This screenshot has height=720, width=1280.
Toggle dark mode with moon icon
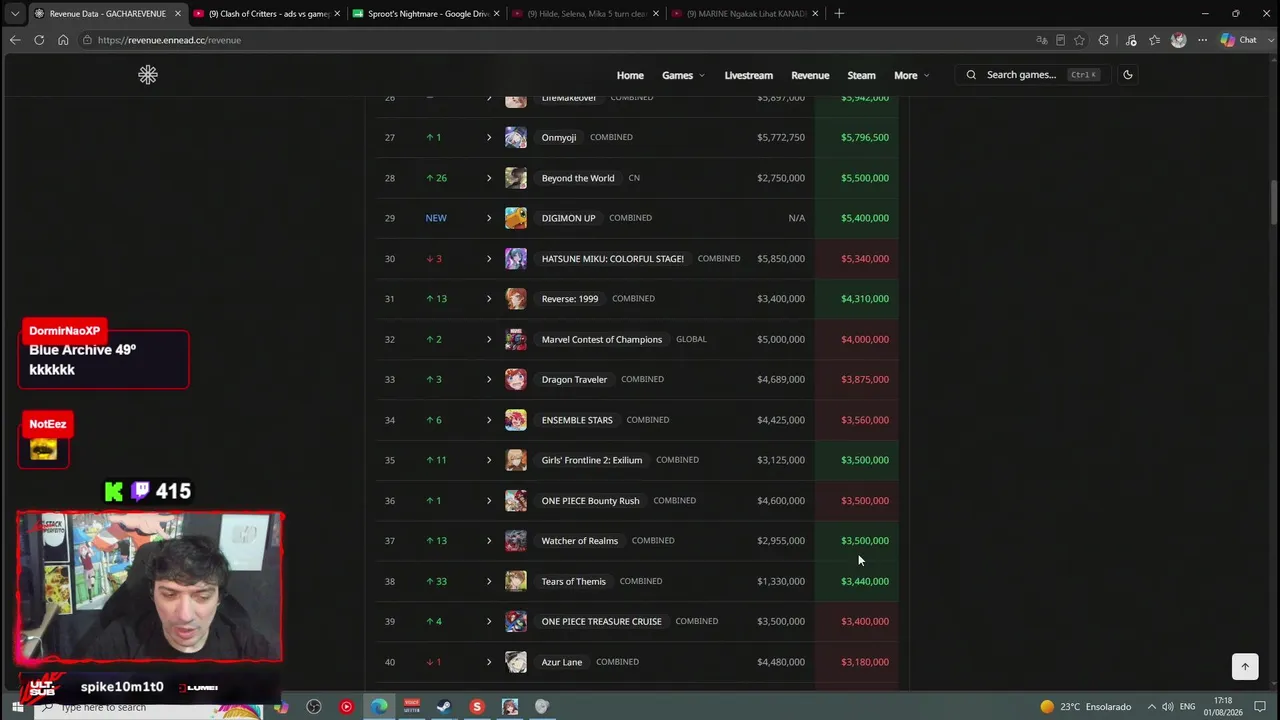point(1128,75)
